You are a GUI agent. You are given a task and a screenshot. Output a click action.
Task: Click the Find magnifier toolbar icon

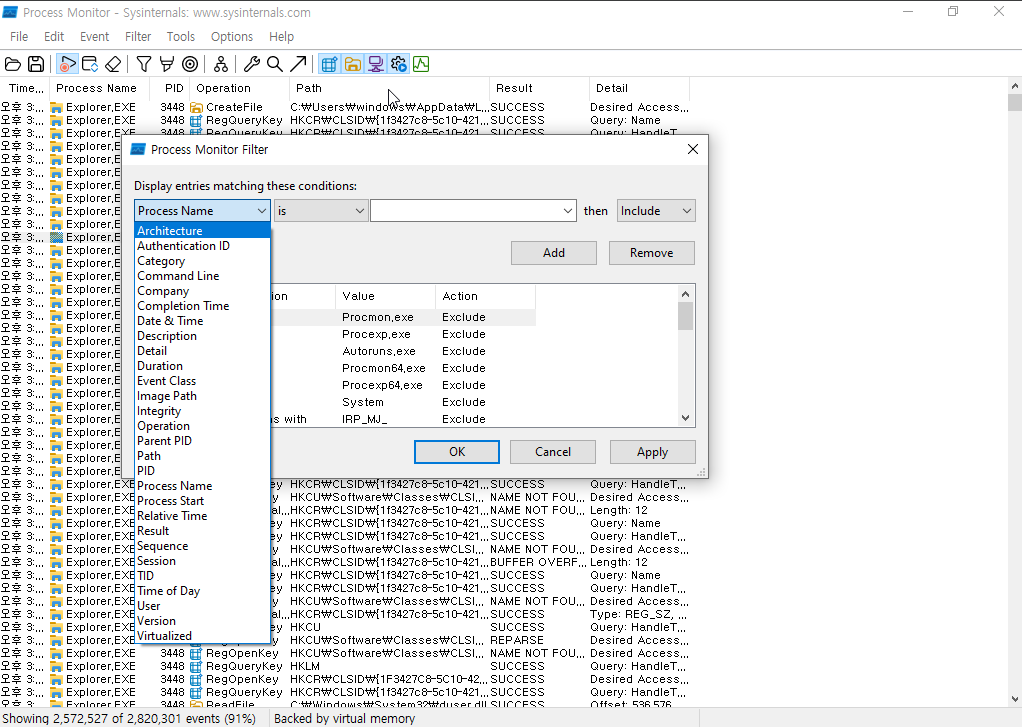[x=275, y=64]
